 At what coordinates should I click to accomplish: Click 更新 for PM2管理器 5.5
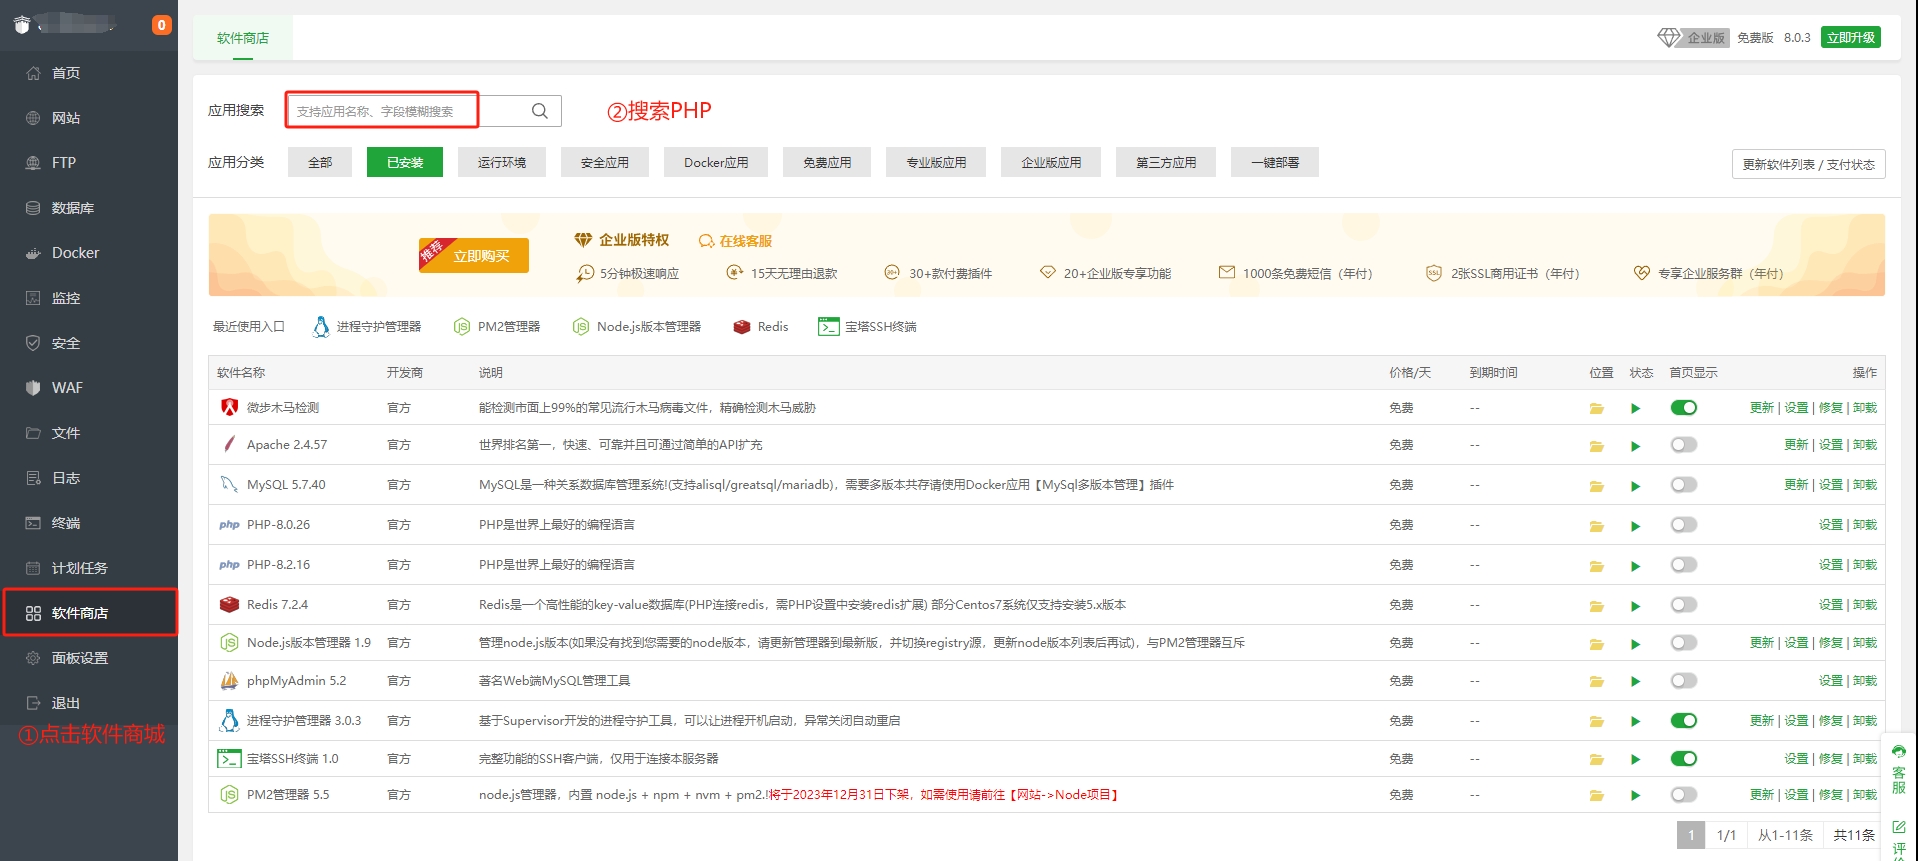[1762, 794]
